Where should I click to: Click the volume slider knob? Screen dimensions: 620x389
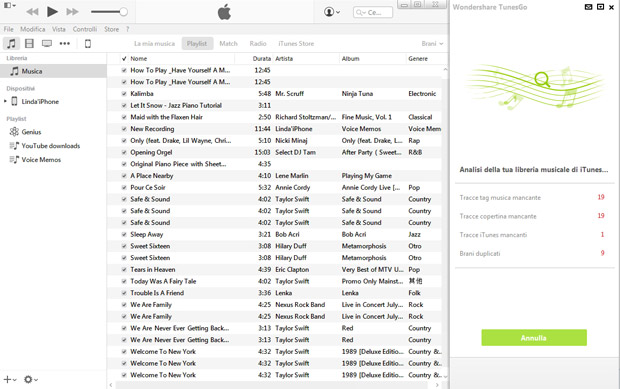click(x=123, y=12)
